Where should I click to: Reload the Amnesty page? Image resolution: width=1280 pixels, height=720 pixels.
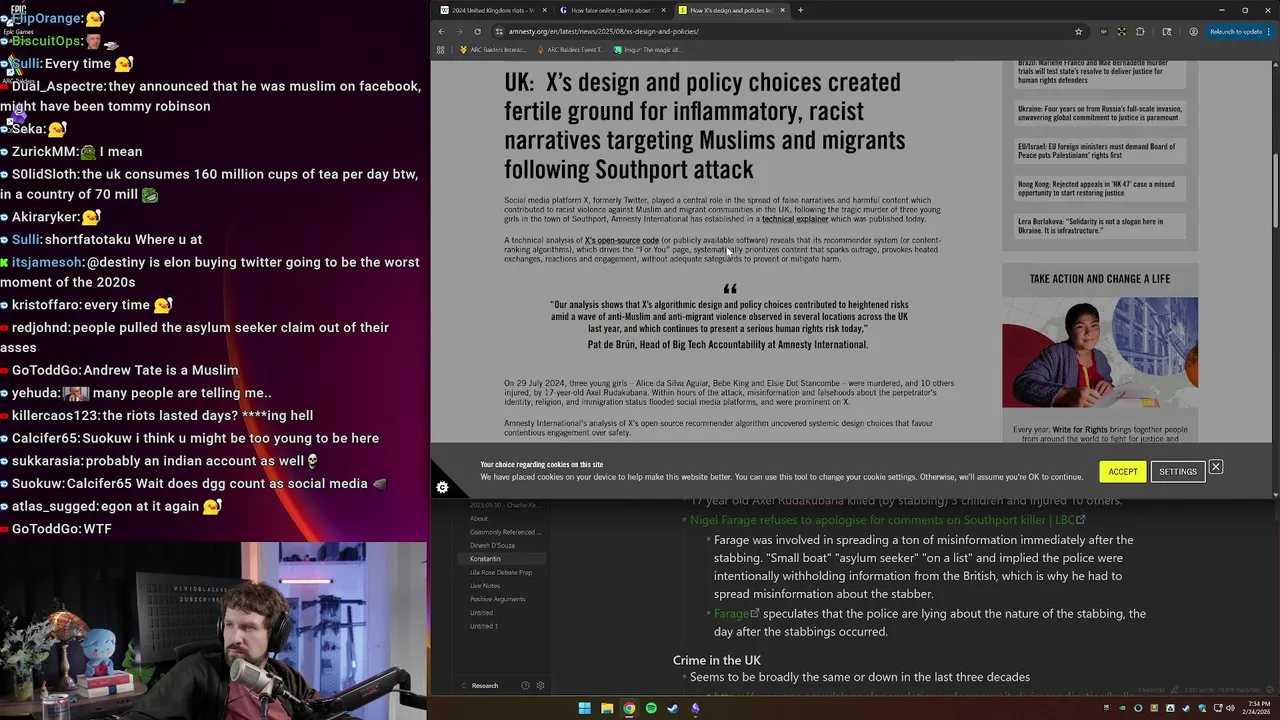(x=477, y=31)
